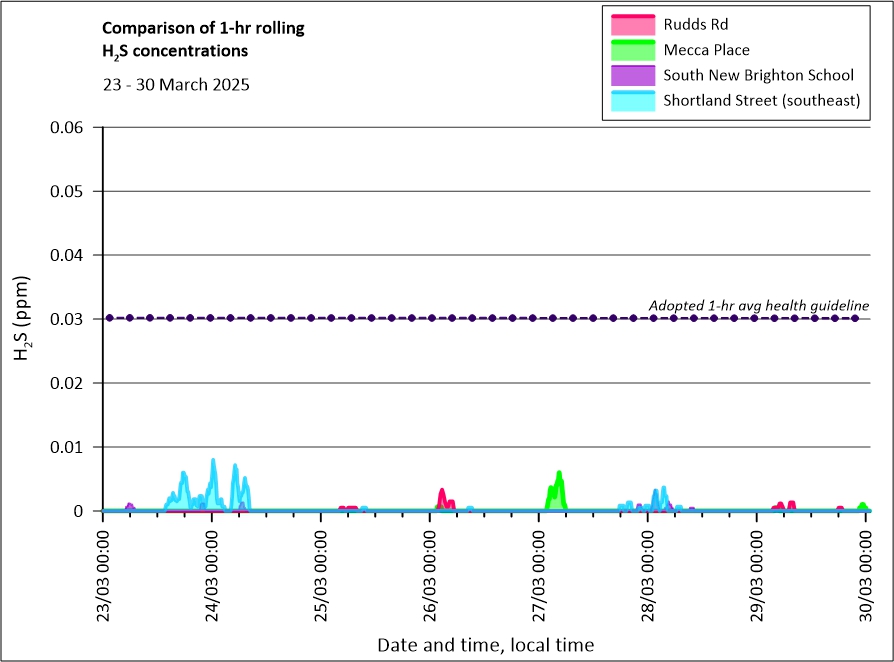Screen dimensions: 894x662
Task: Click the South New Brighton School purple swatch
Action: [x=631, y=75]
